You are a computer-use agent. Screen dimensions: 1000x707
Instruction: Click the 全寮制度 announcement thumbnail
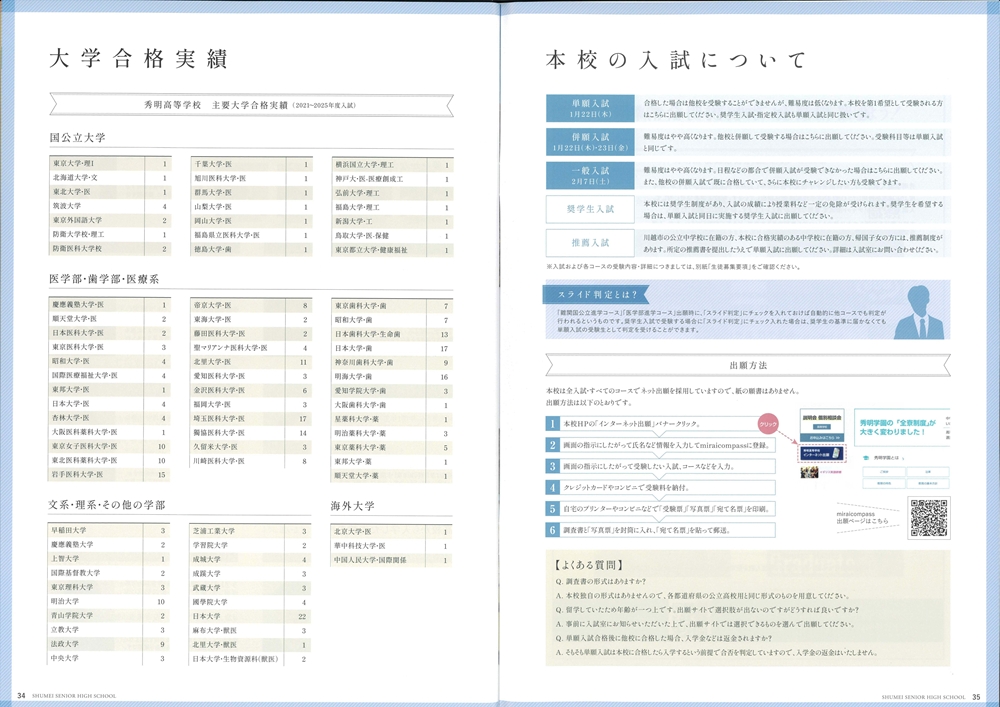click(901, 427)
